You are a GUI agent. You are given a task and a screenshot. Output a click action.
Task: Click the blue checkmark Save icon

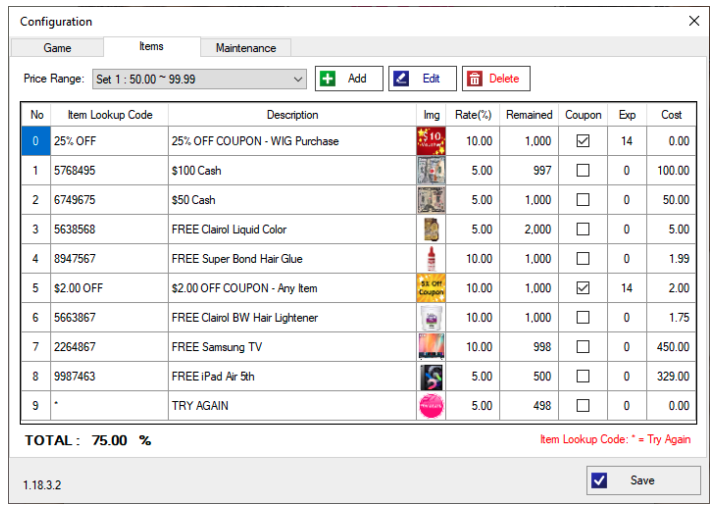coord(599,480)
